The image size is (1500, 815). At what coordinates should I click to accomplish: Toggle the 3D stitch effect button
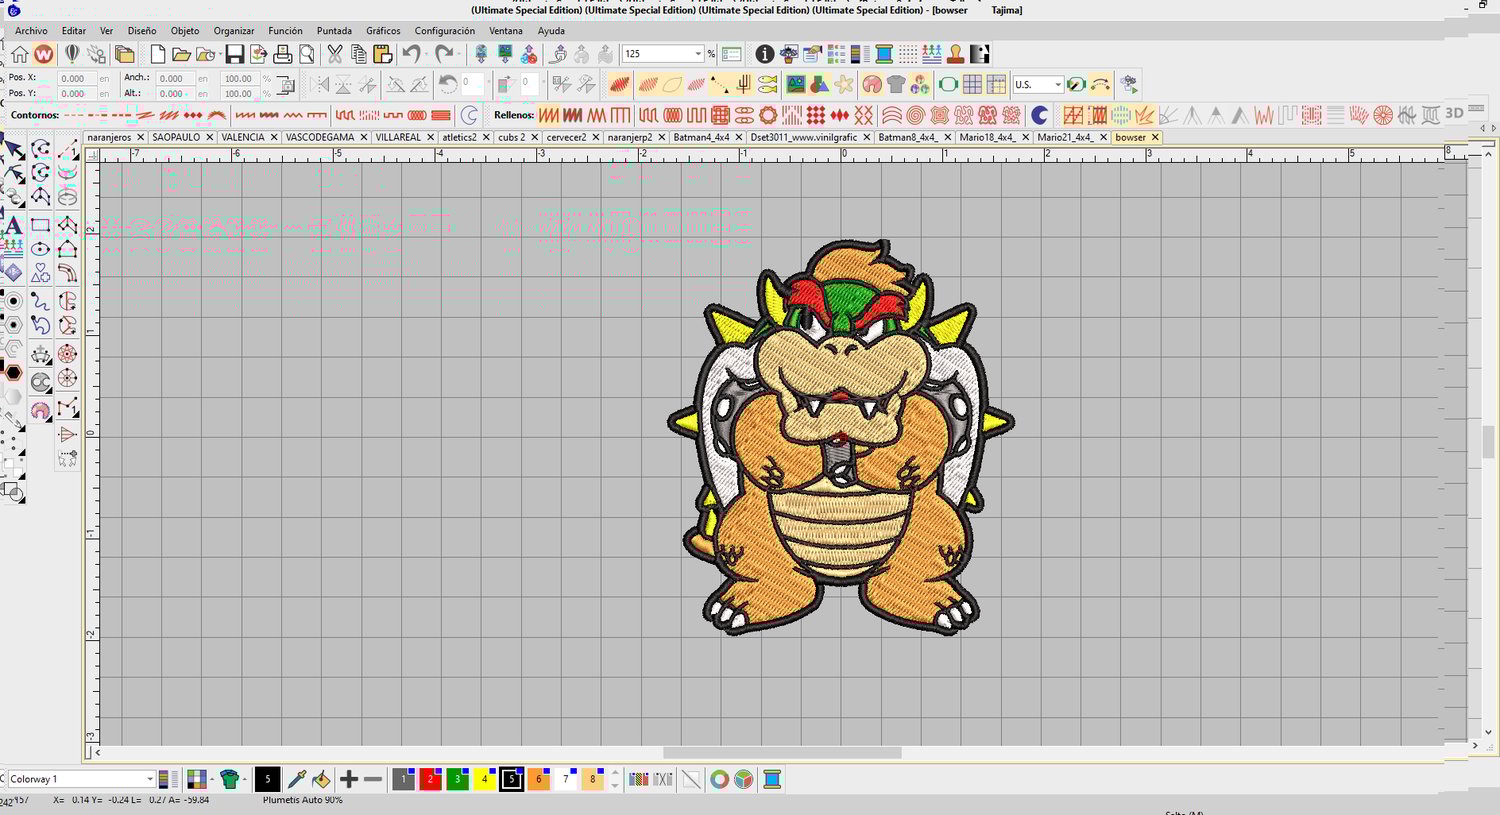click(x=1455, y=114)
